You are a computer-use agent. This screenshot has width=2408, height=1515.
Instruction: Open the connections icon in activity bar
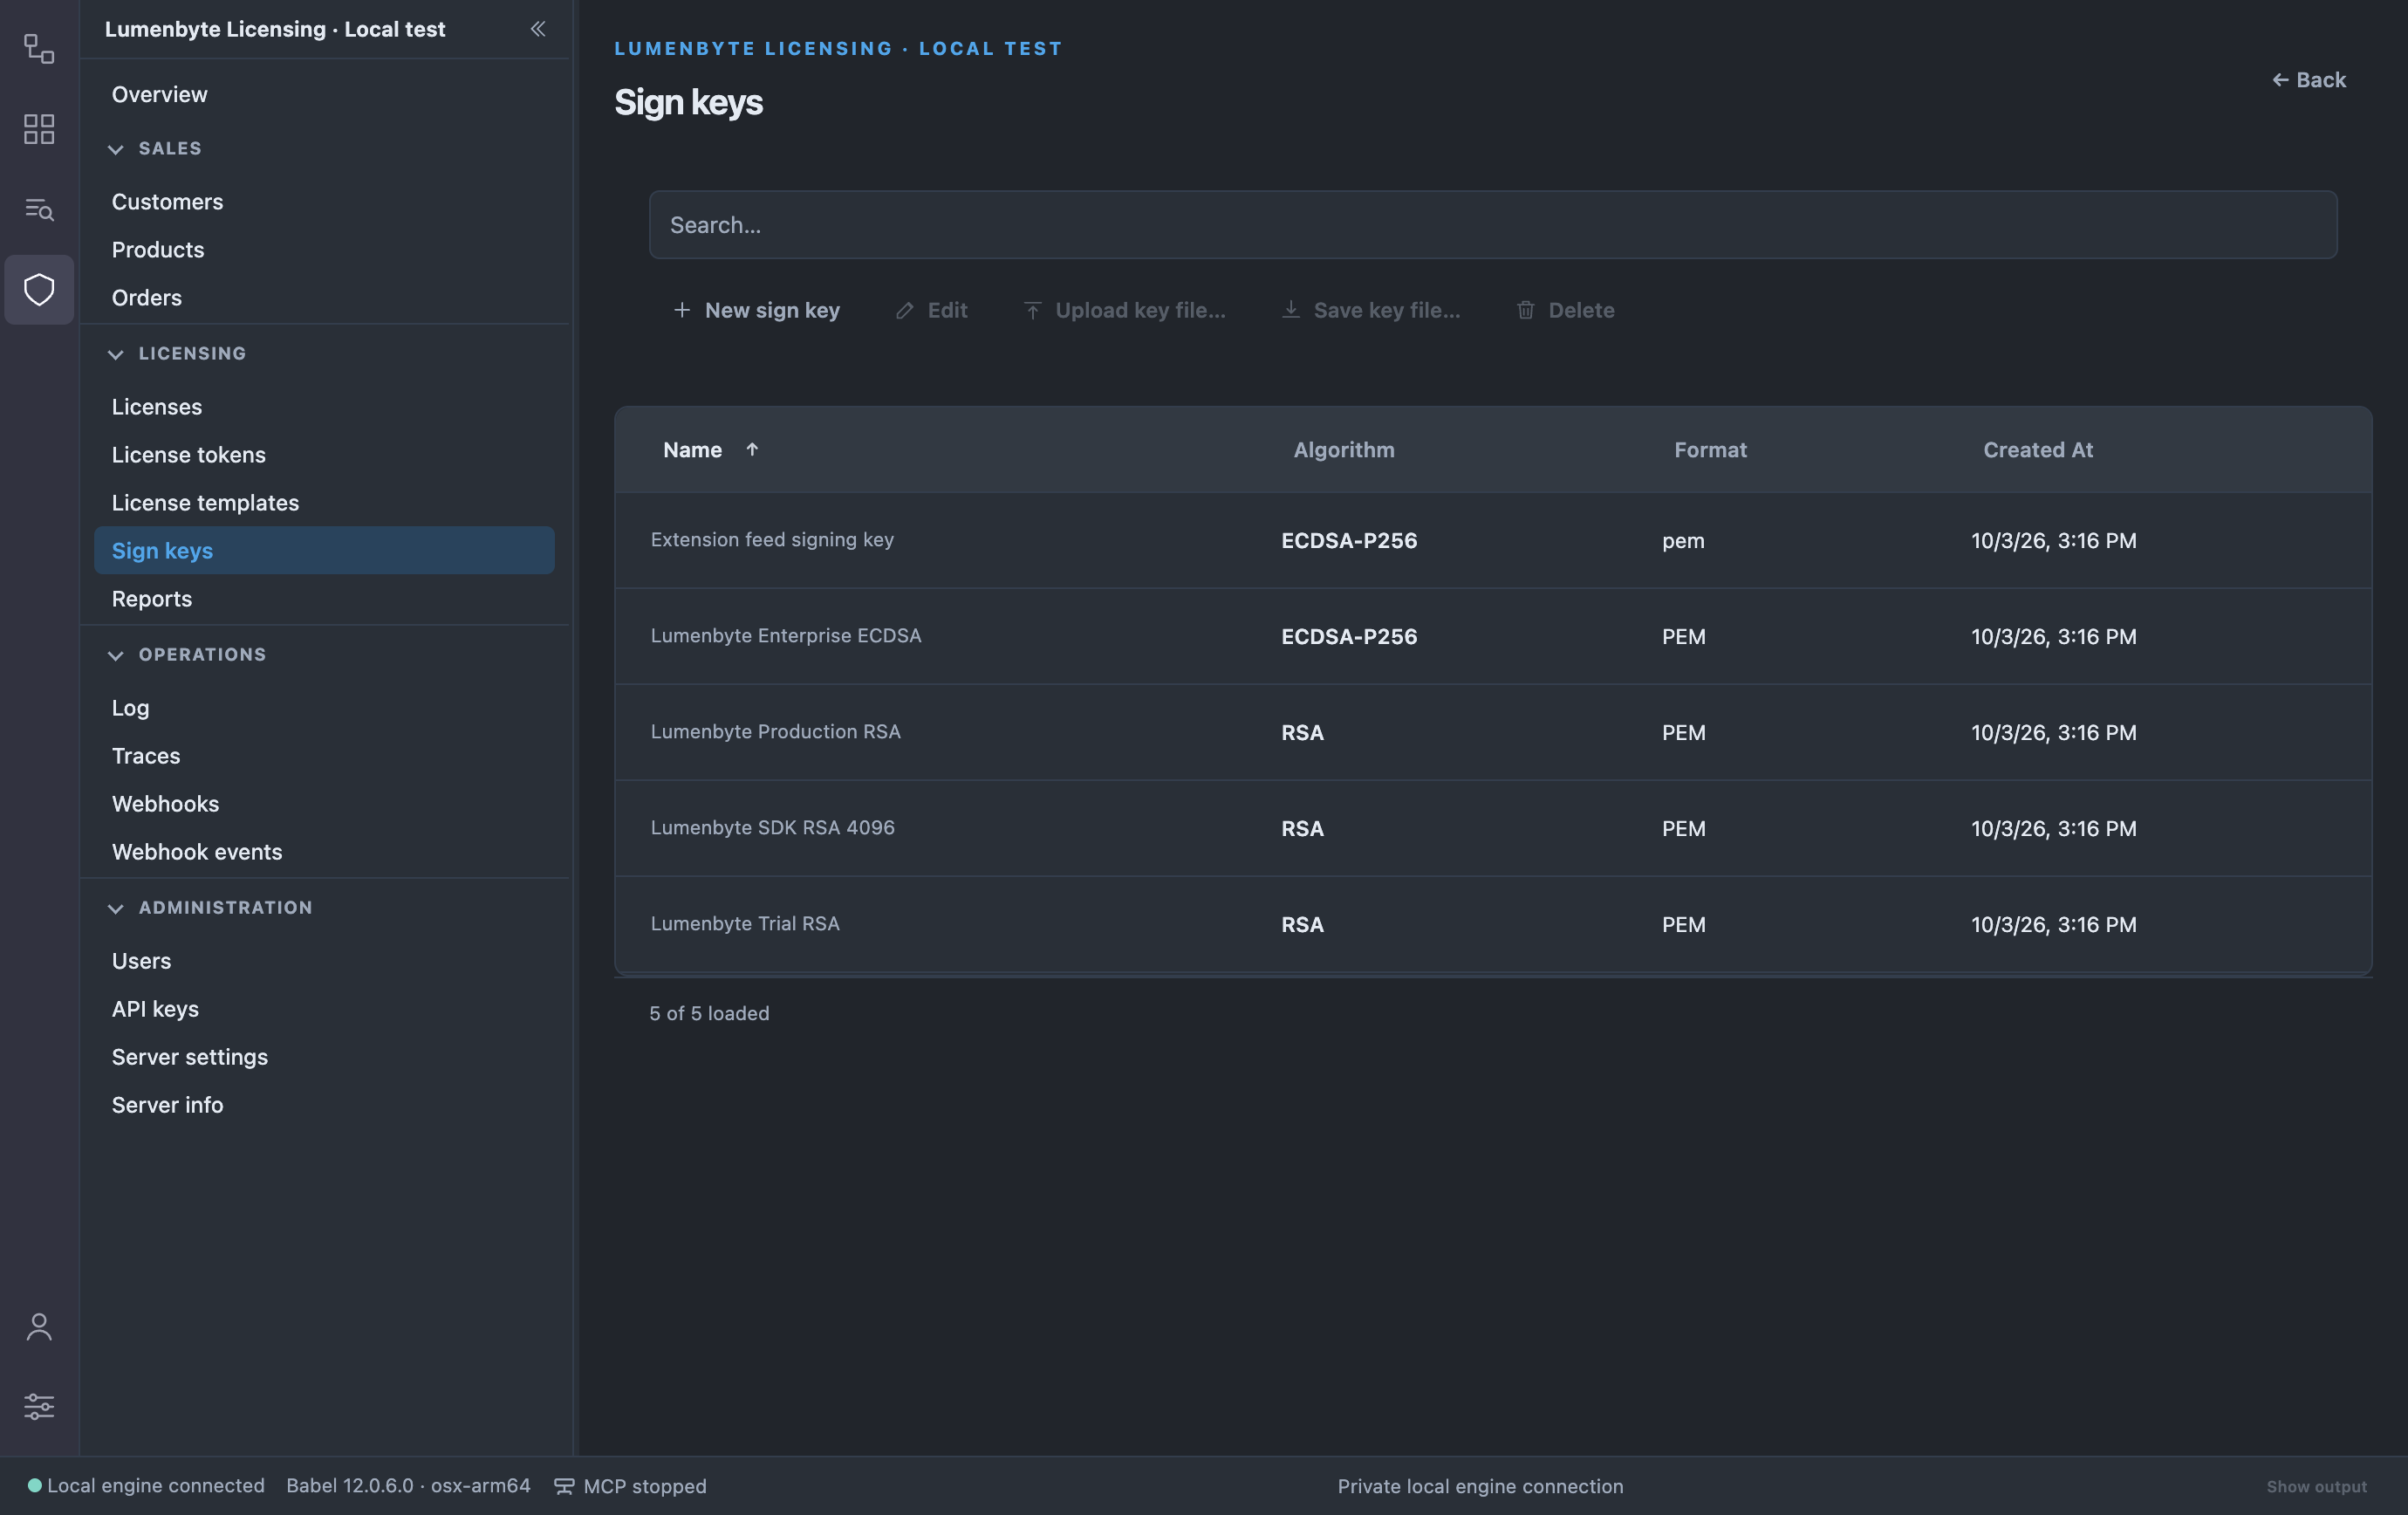[39, 49]
